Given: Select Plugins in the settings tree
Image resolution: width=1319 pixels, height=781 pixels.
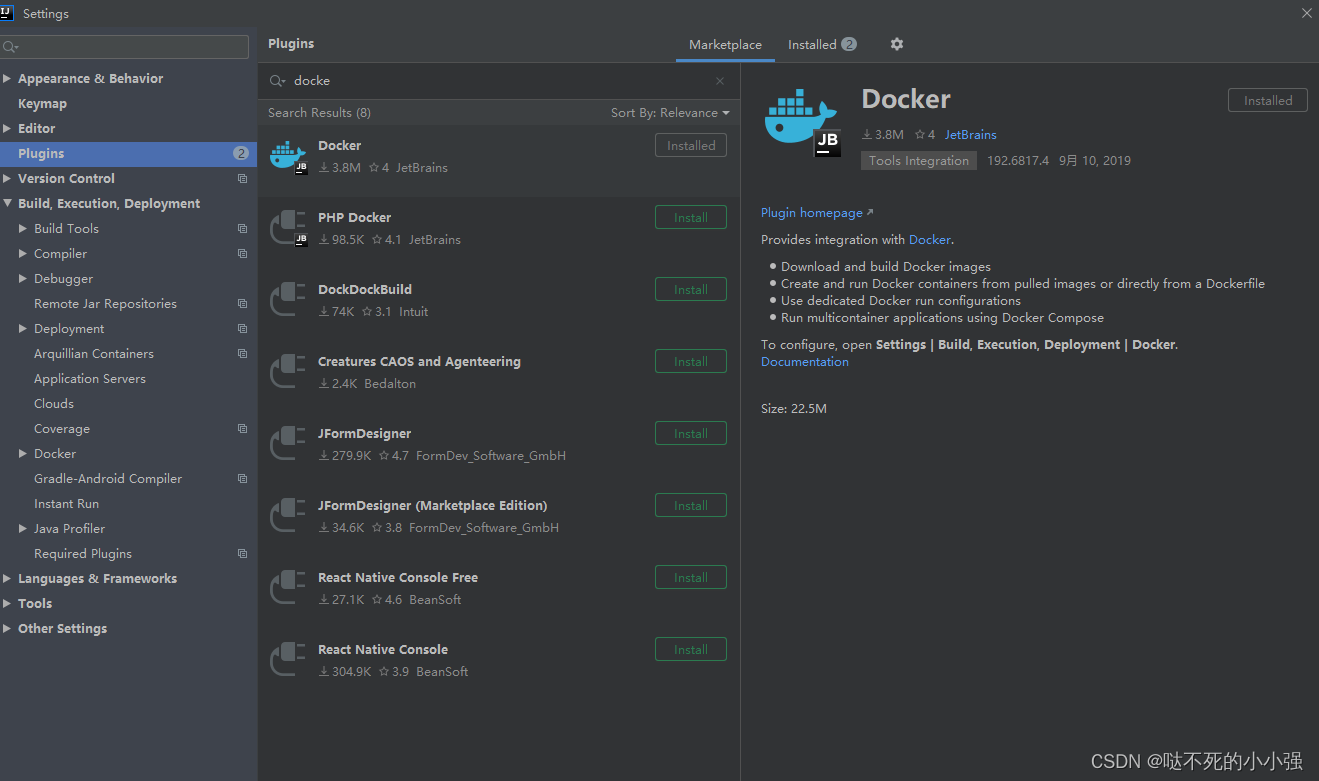Looking at the screenshot, I should pyautogui.click(x=128, y=154).
